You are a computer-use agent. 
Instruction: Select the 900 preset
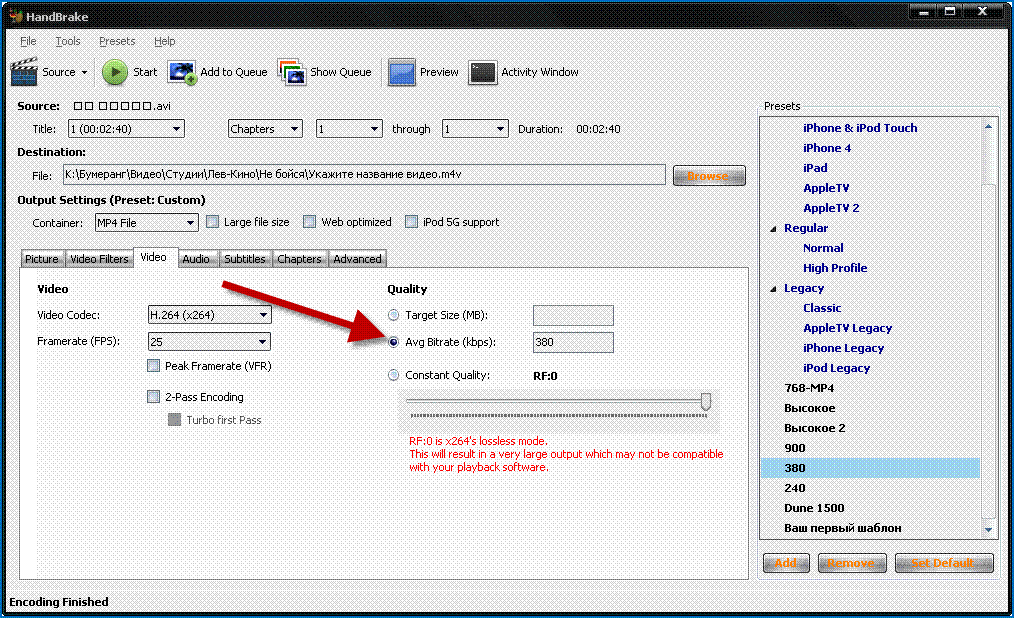coord(795,449)
